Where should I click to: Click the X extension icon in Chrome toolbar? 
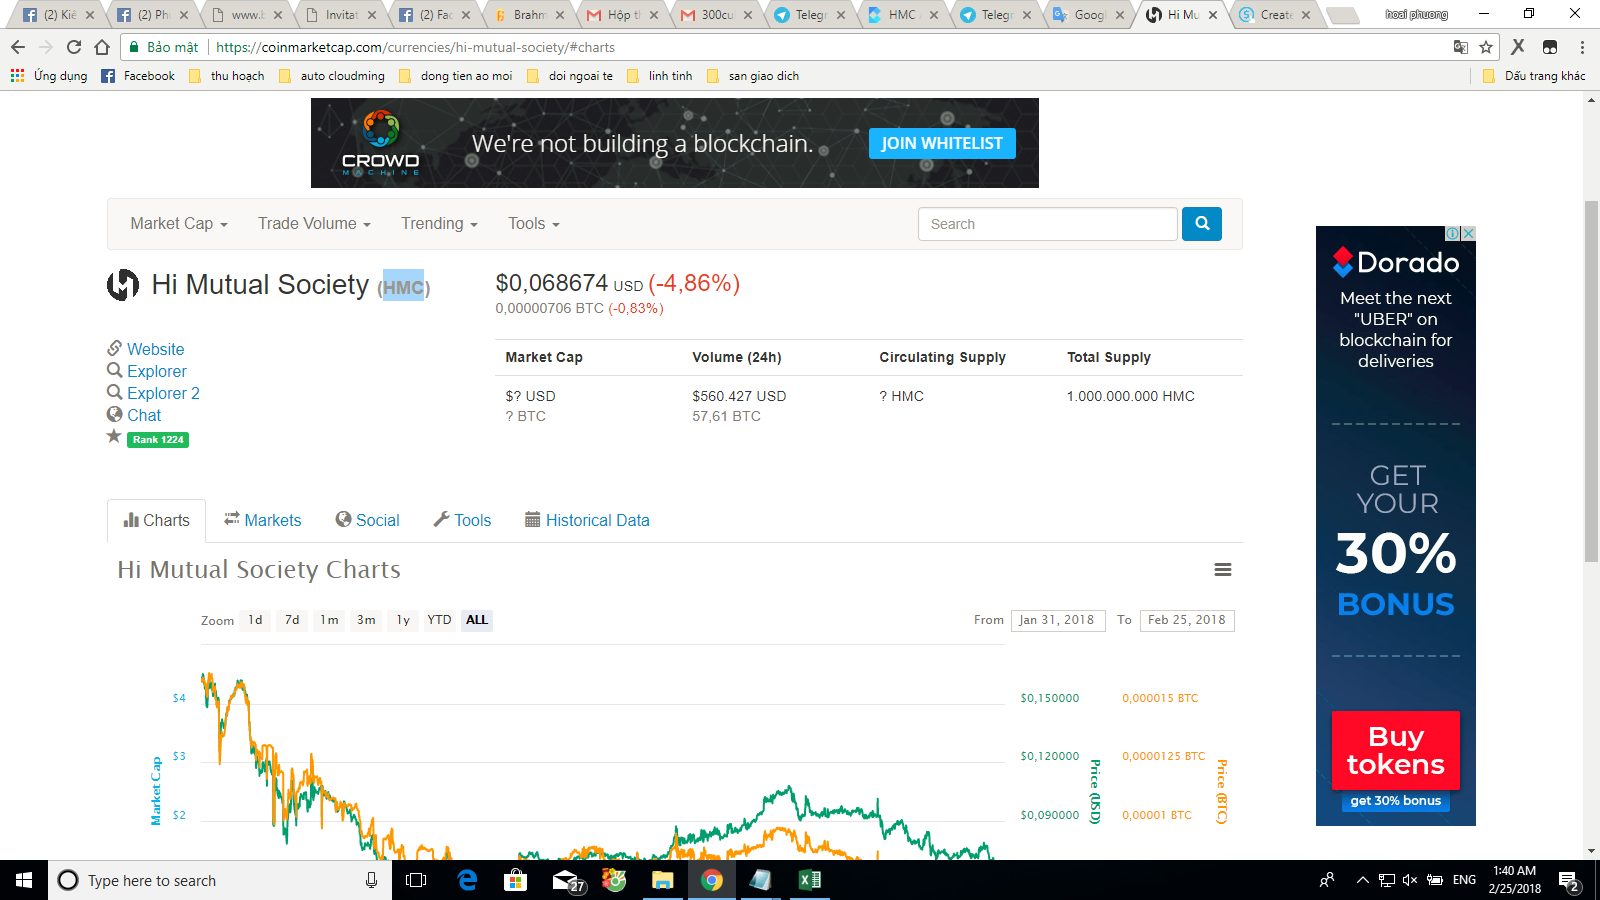pyautogui.click(x=1518, y=47)
